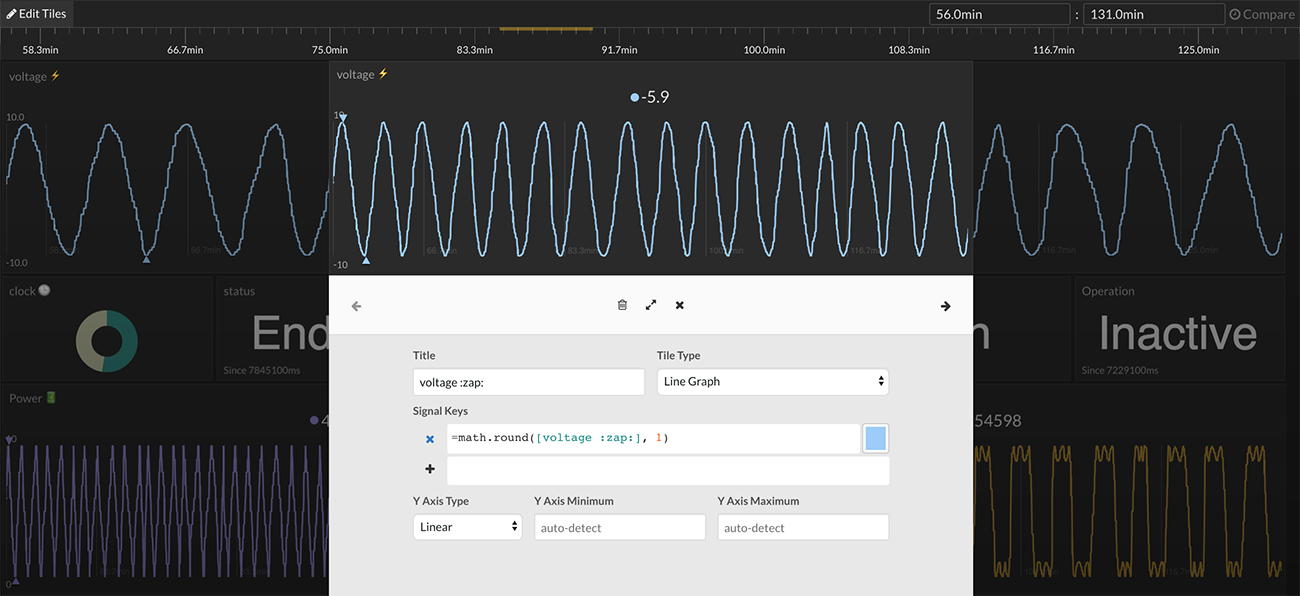Click the Edit Tiles button

click(36, 14)
